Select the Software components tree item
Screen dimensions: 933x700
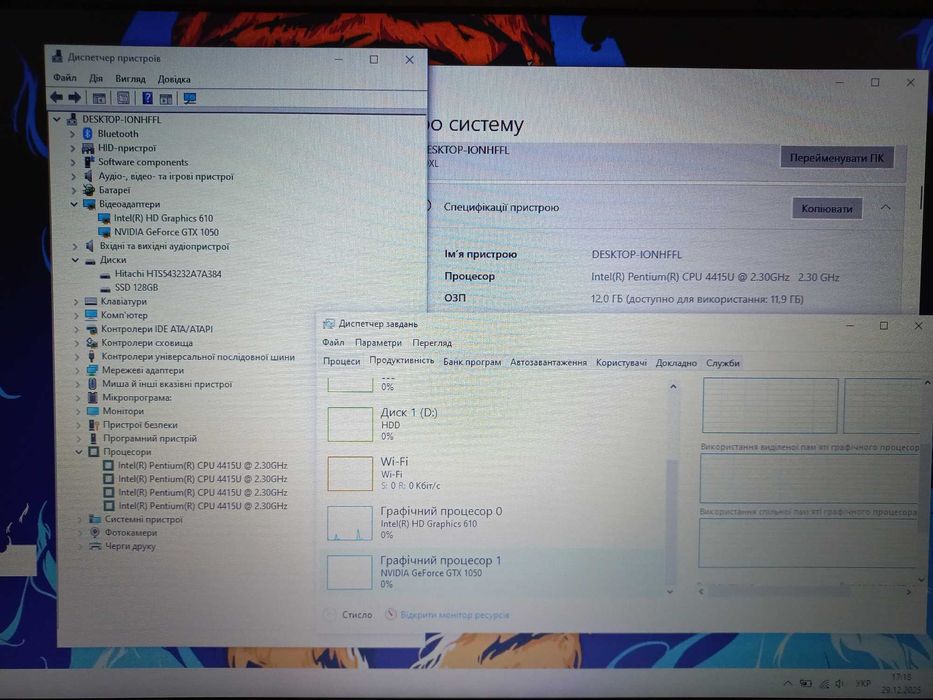pyautogui.click(x=143, y=162)
